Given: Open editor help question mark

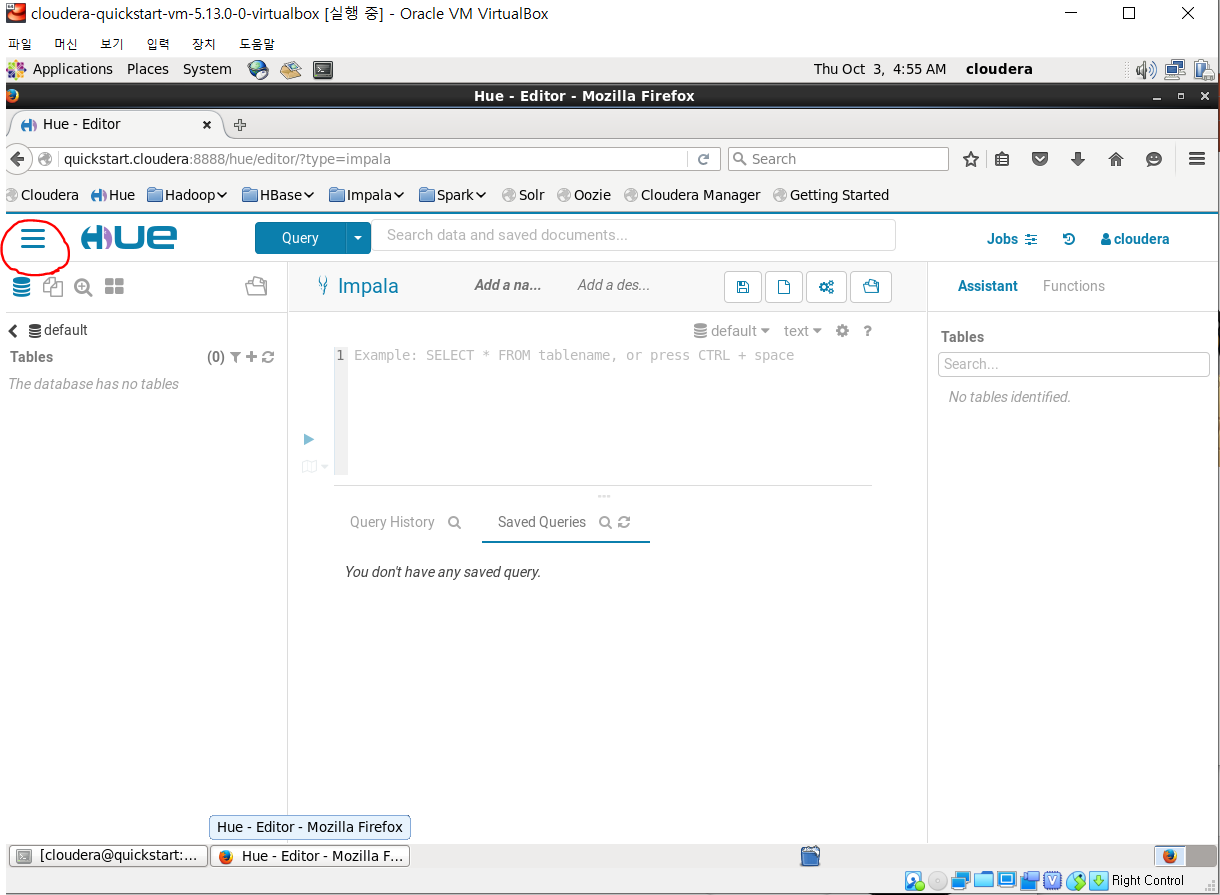Looking at the screenshot, I should pos(867,331).
